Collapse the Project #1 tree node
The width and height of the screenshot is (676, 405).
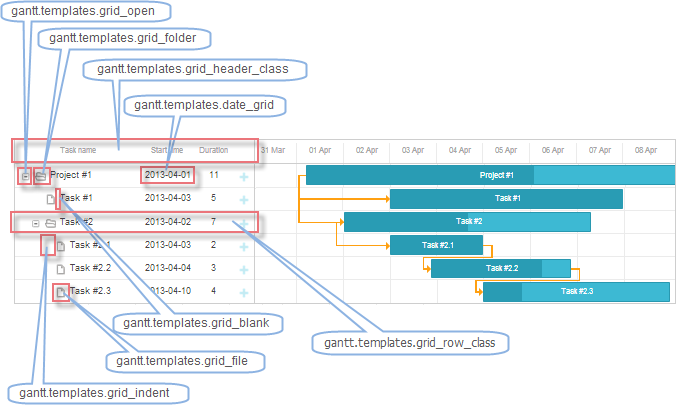[25, 175]
